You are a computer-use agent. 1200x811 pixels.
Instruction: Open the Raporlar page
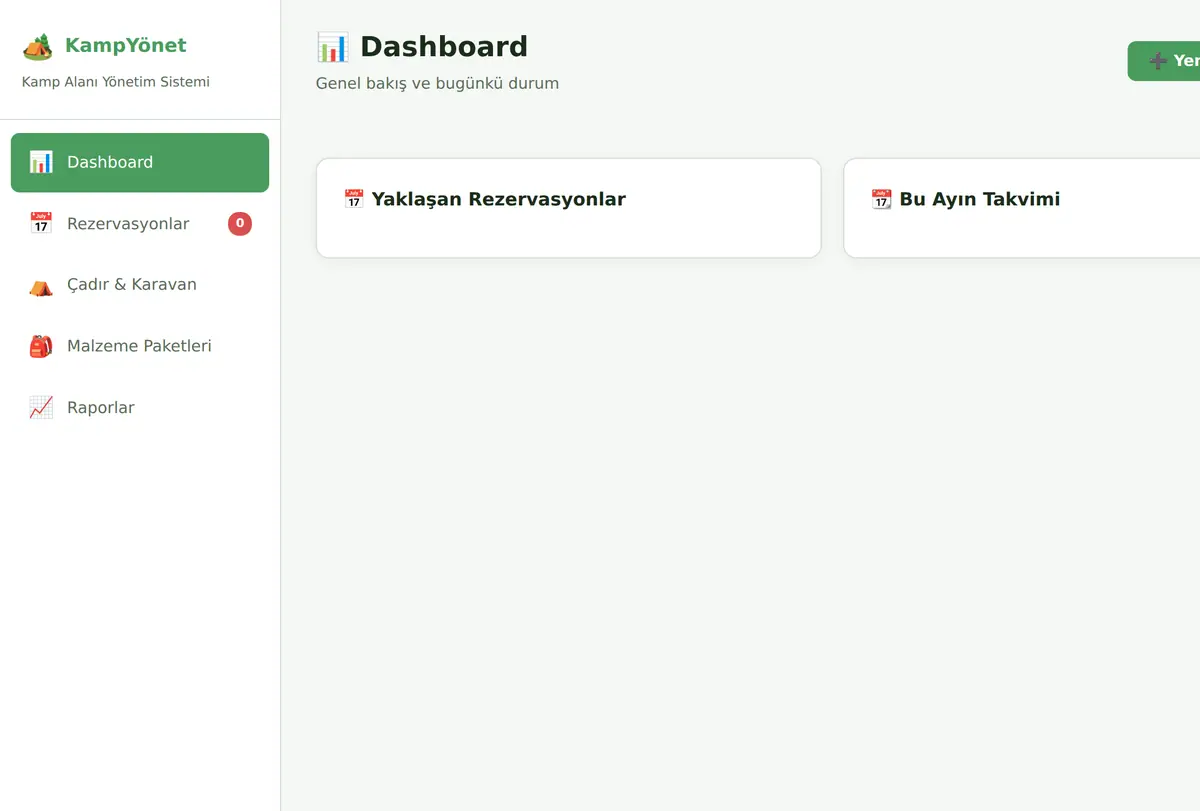(140, 407)
